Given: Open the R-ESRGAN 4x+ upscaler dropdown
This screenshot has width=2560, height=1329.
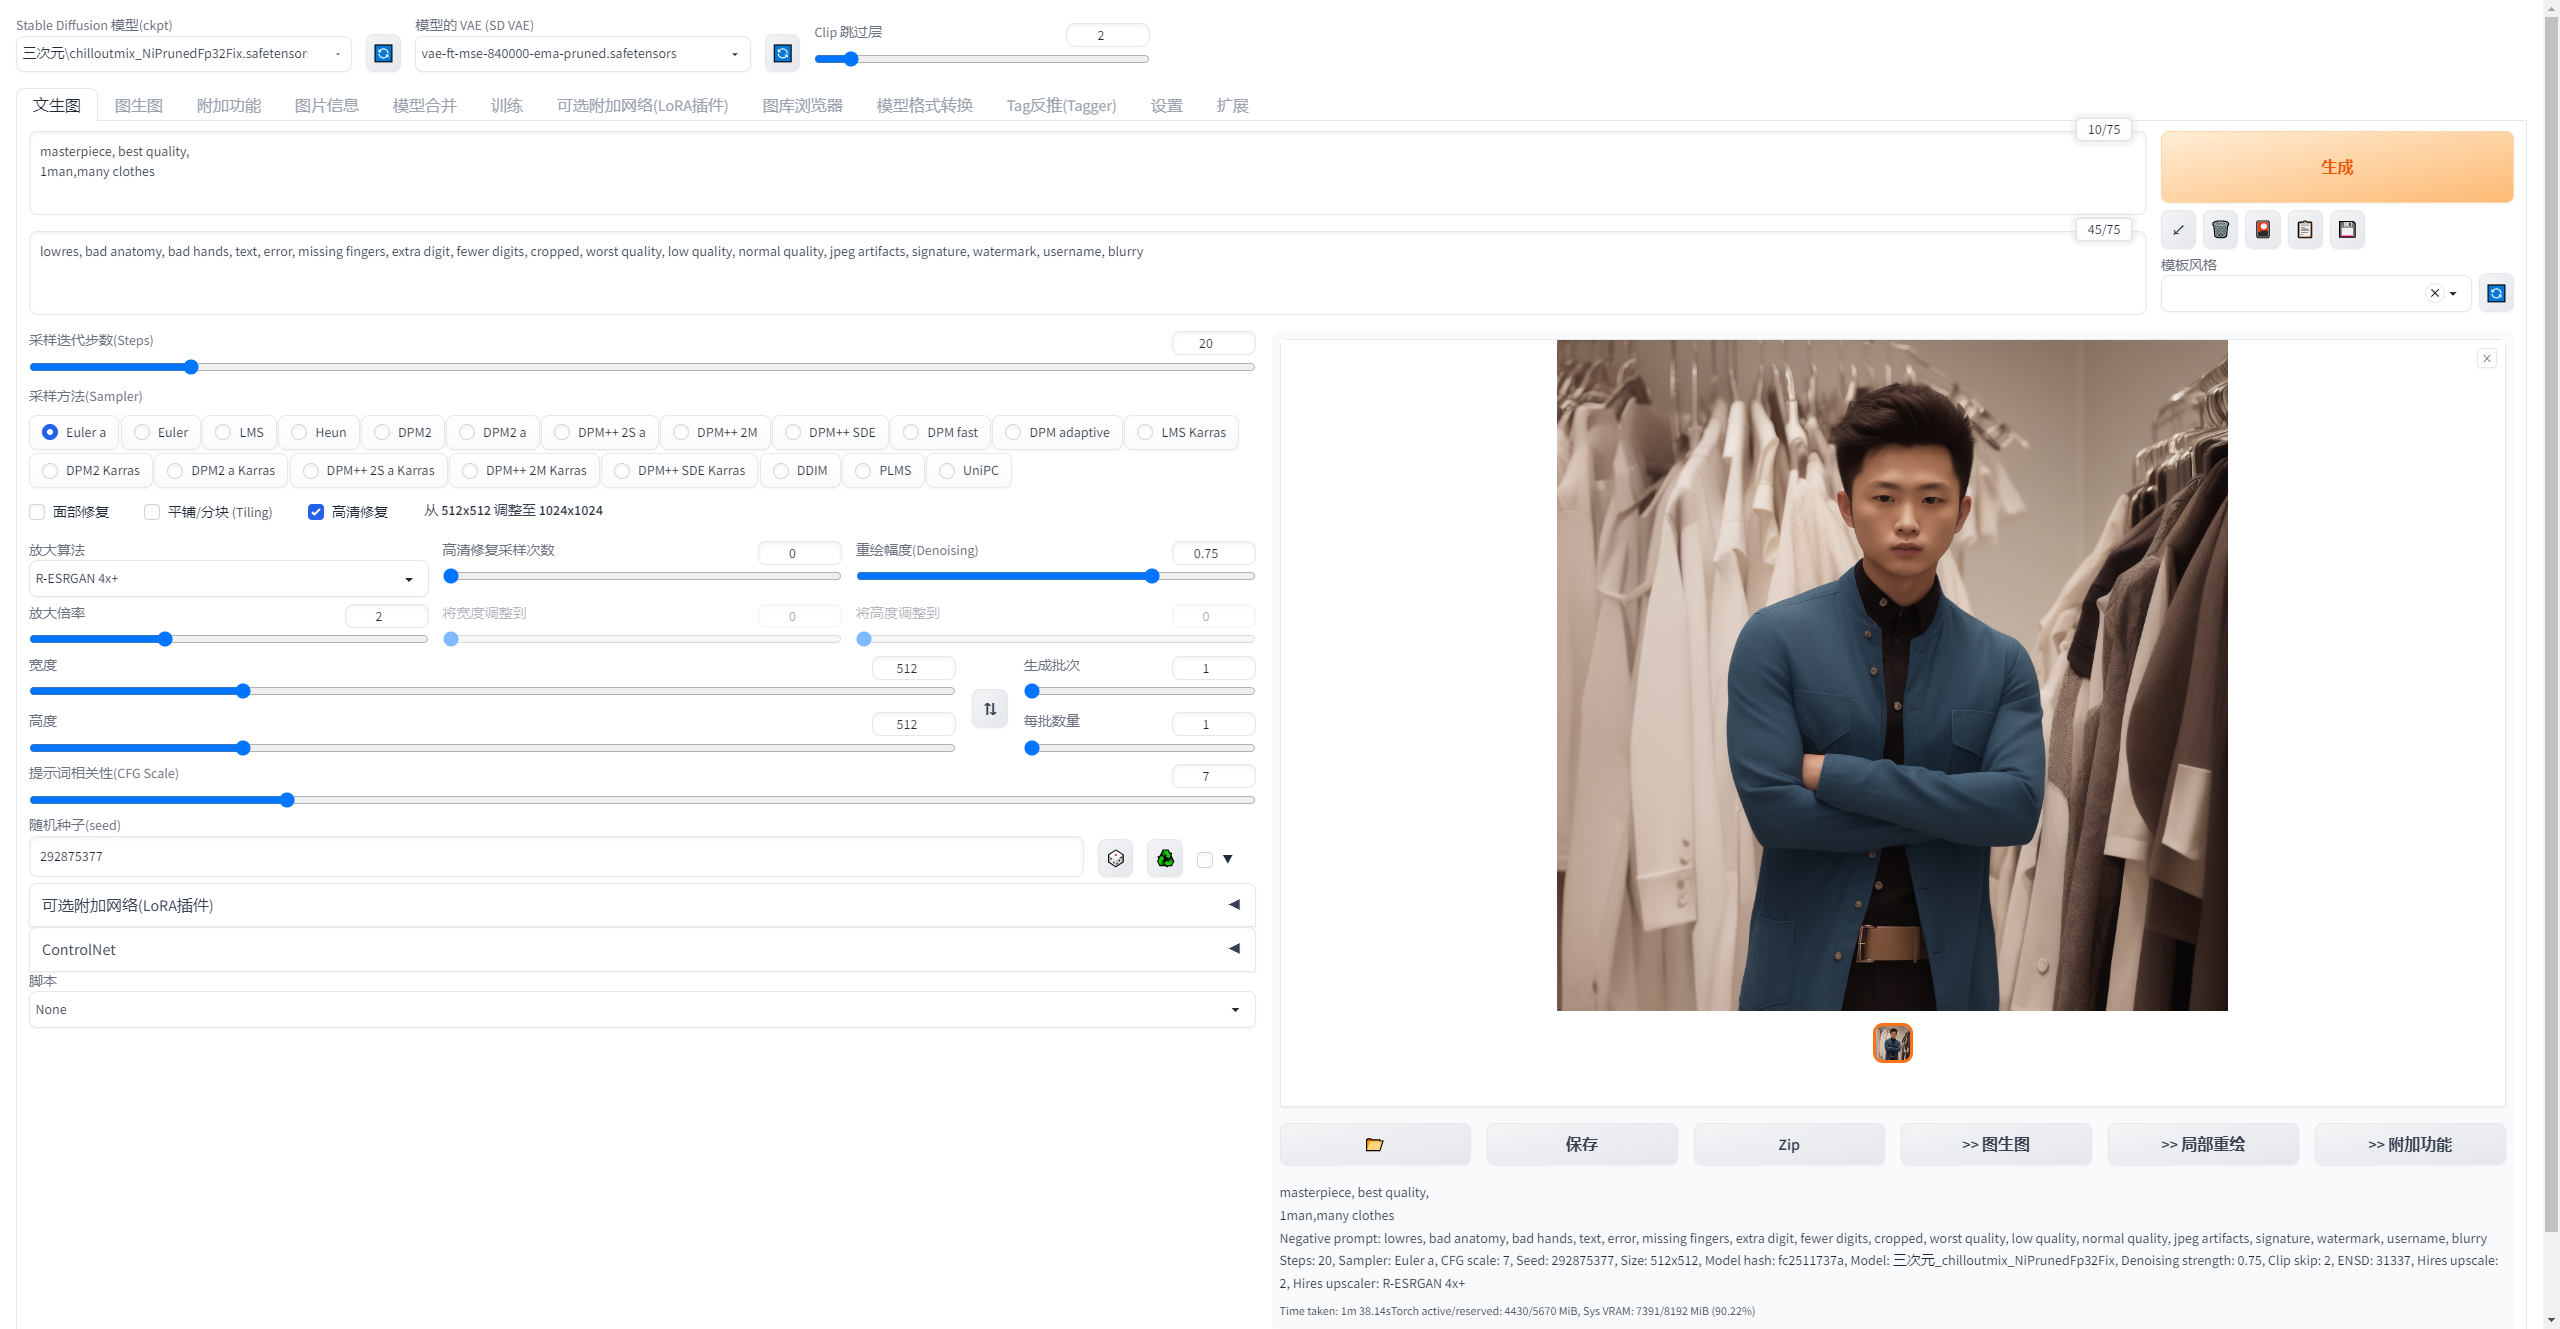Looking at the screenshot, I should [x=228, y=578].
